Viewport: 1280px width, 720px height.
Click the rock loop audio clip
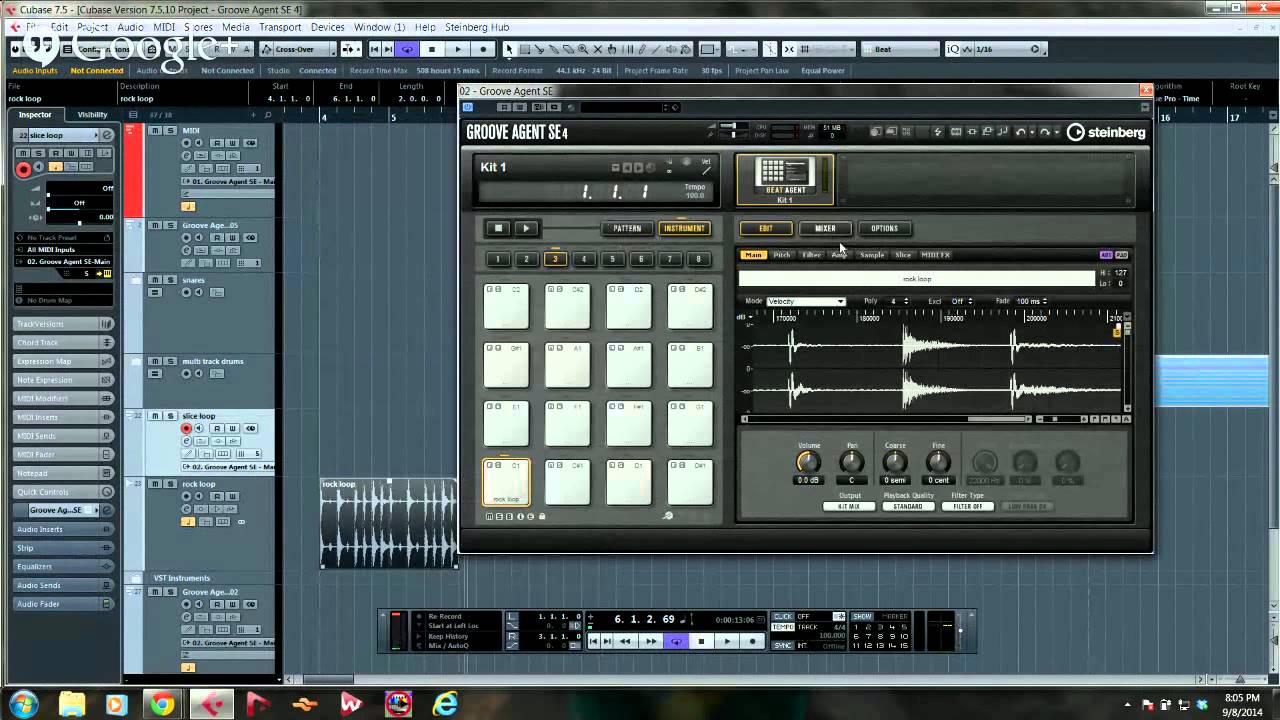(x=389, y=524)
